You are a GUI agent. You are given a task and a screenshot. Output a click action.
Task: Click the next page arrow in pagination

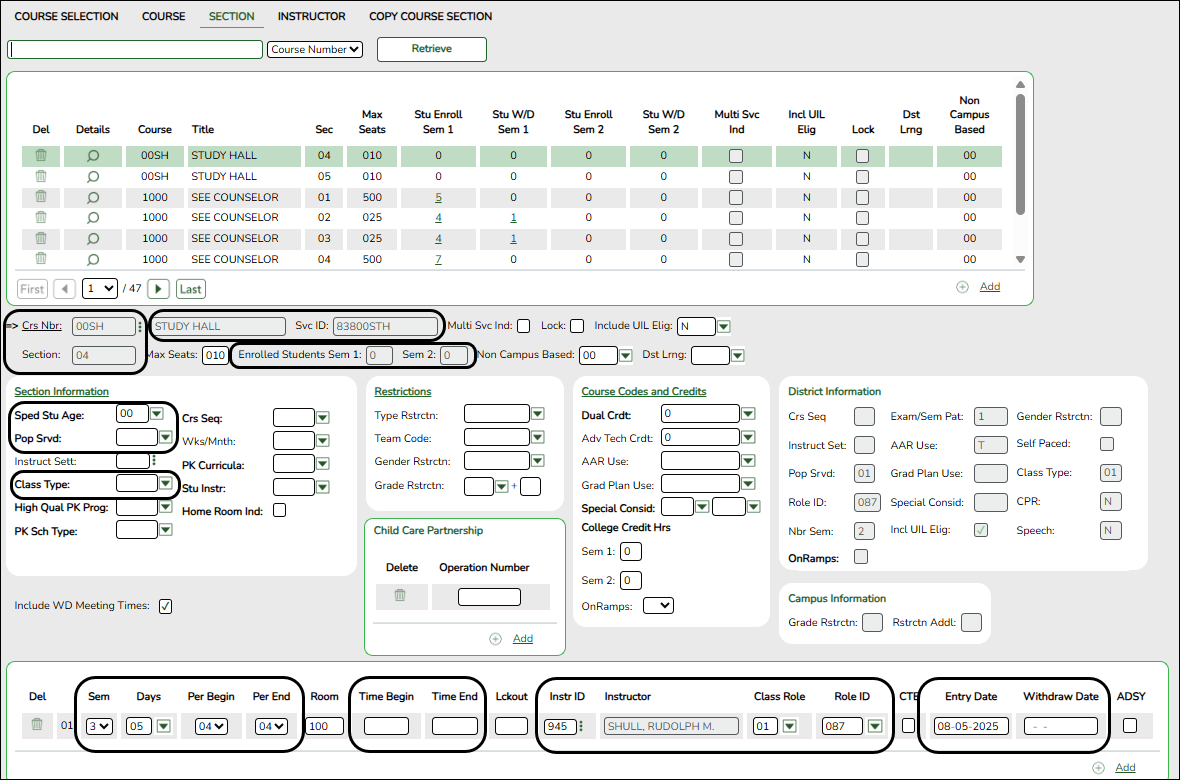[x=158, y=289]
